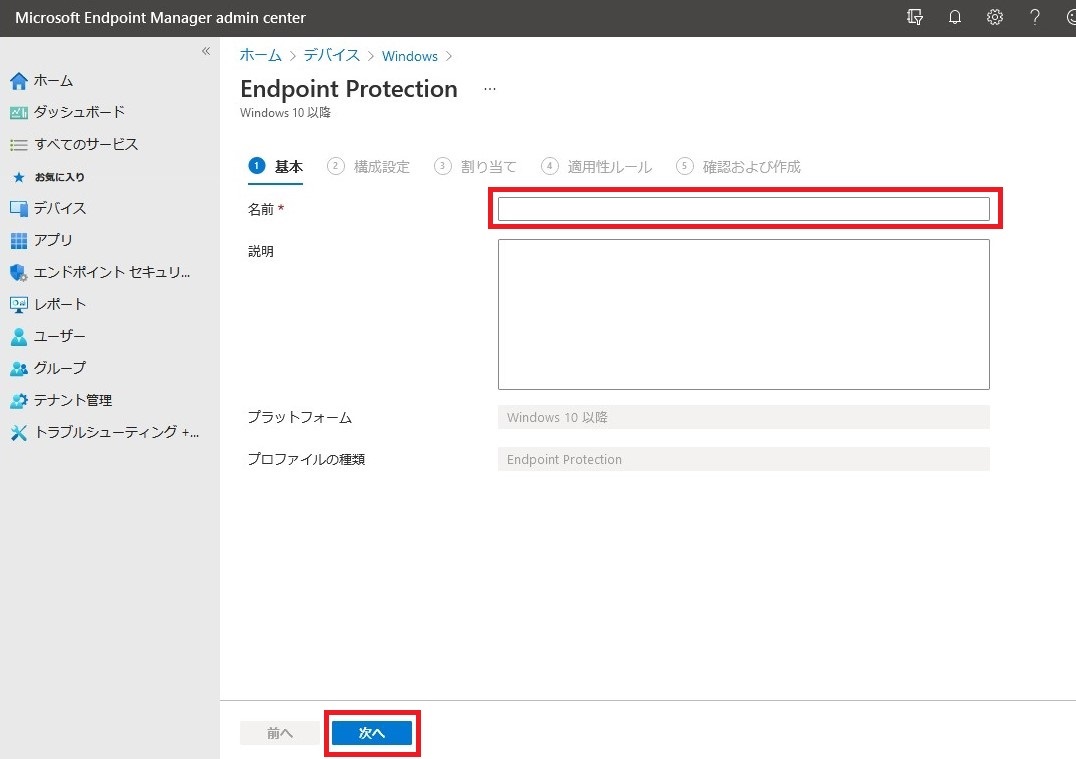Screen dimensions: 1076x759
Task: Click the Troubleshooting tools icon
Action: (19, 432)
